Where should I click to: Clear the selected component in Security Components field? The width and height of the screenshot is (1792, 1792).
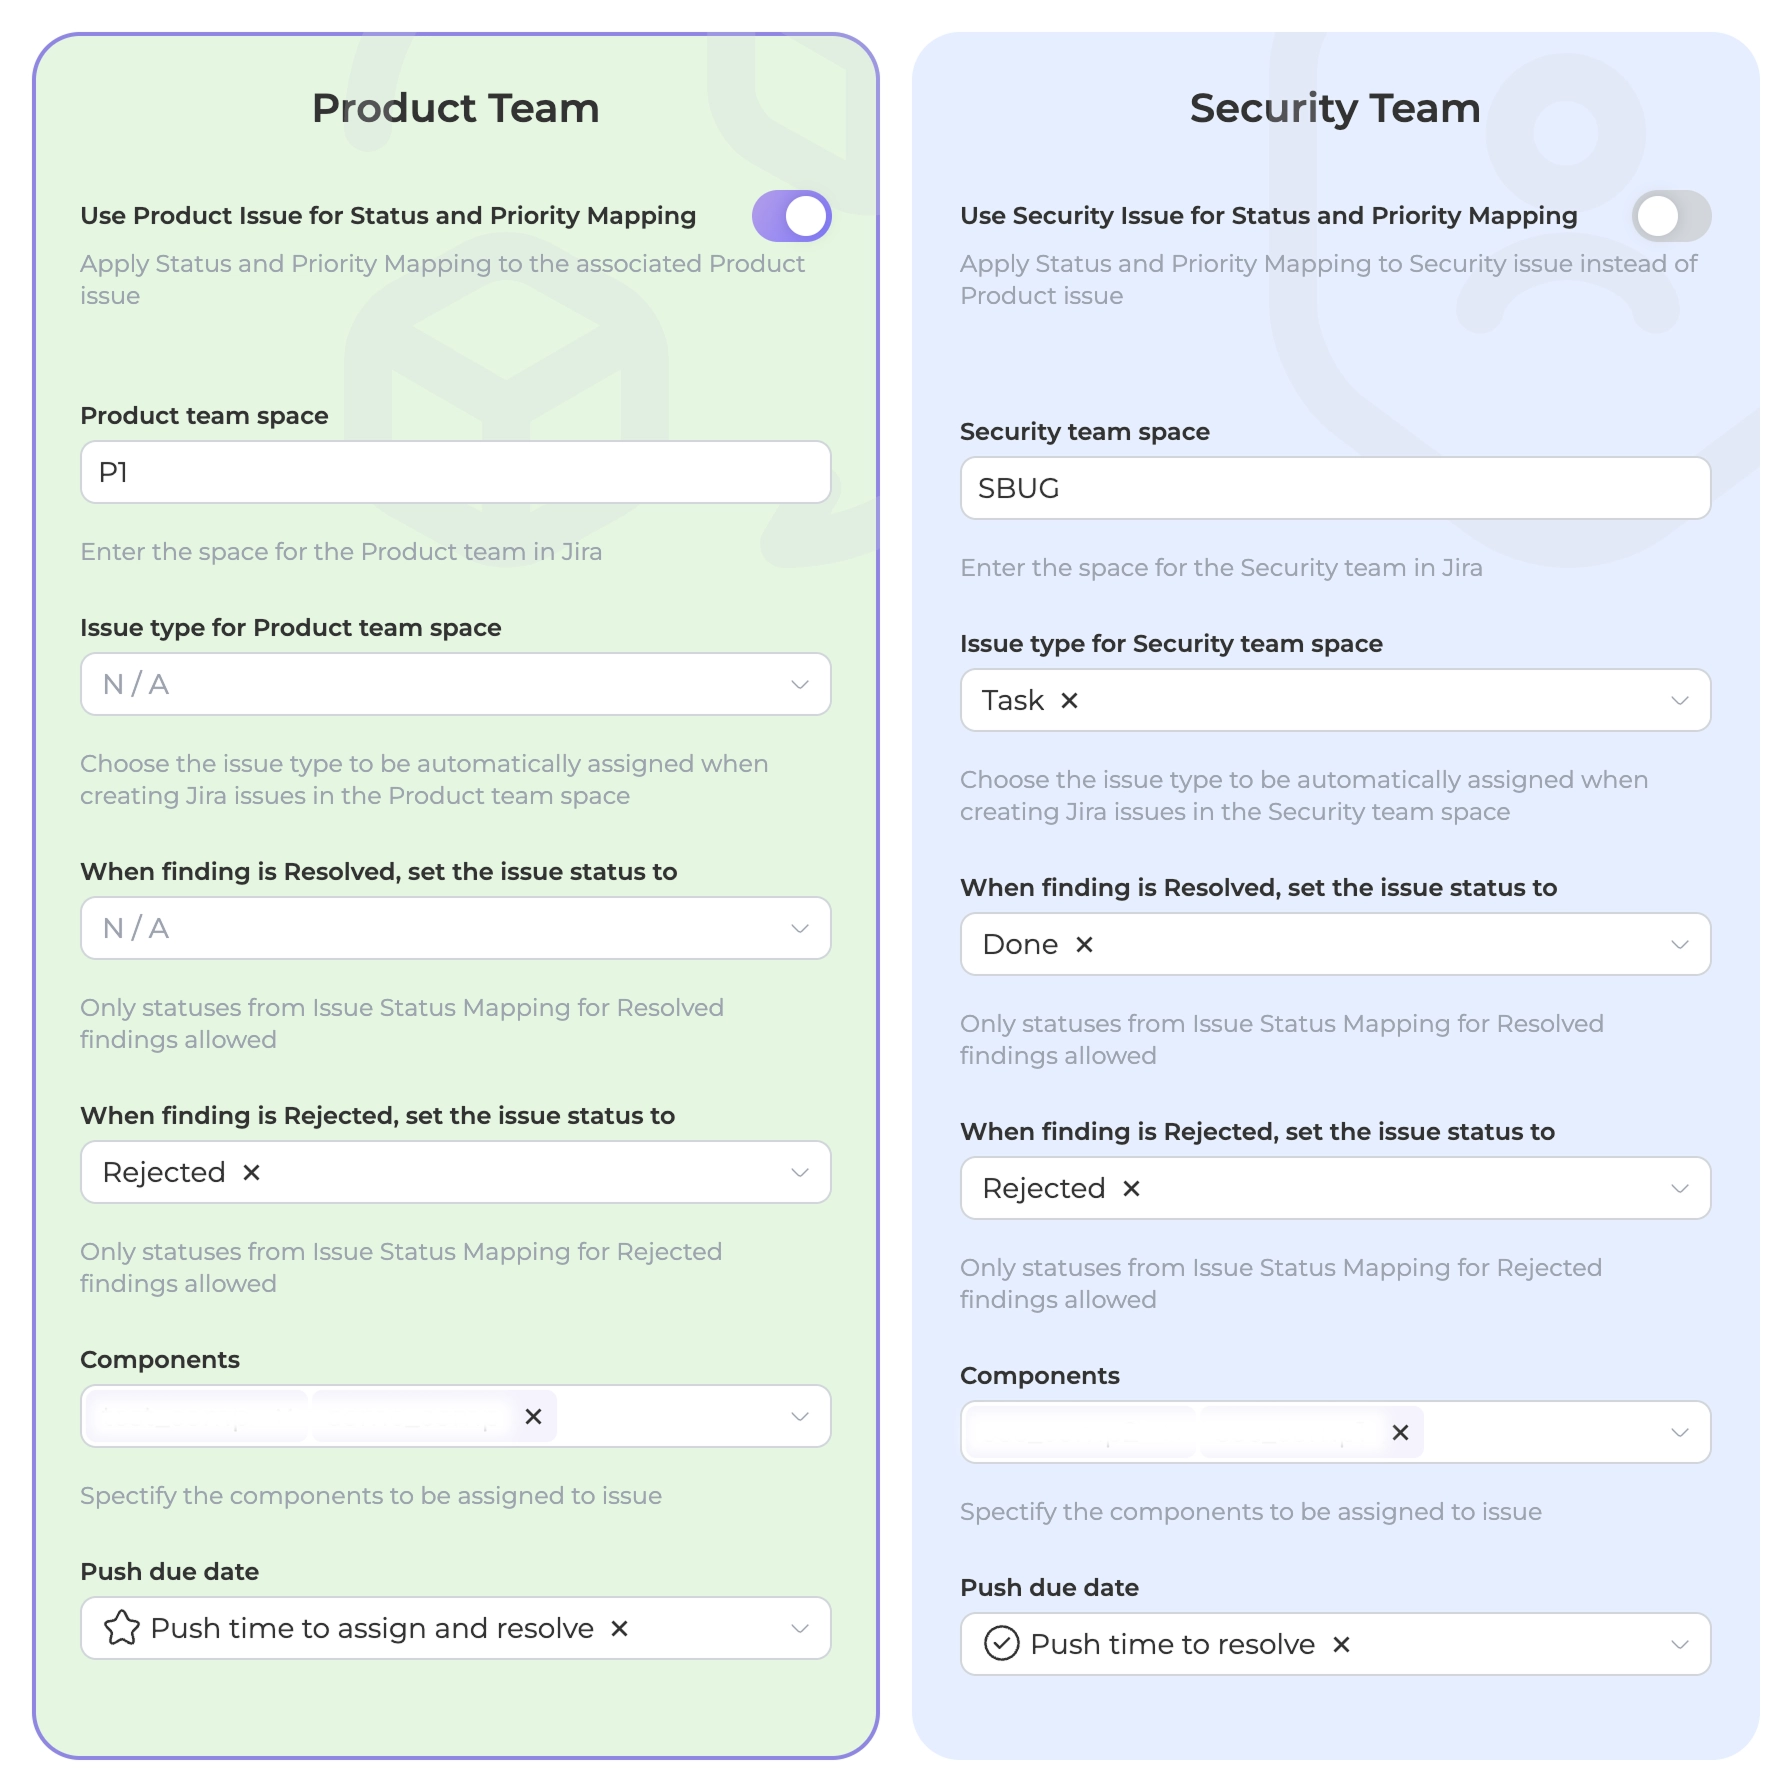pyautogui.click(x=1401, y=1432)
